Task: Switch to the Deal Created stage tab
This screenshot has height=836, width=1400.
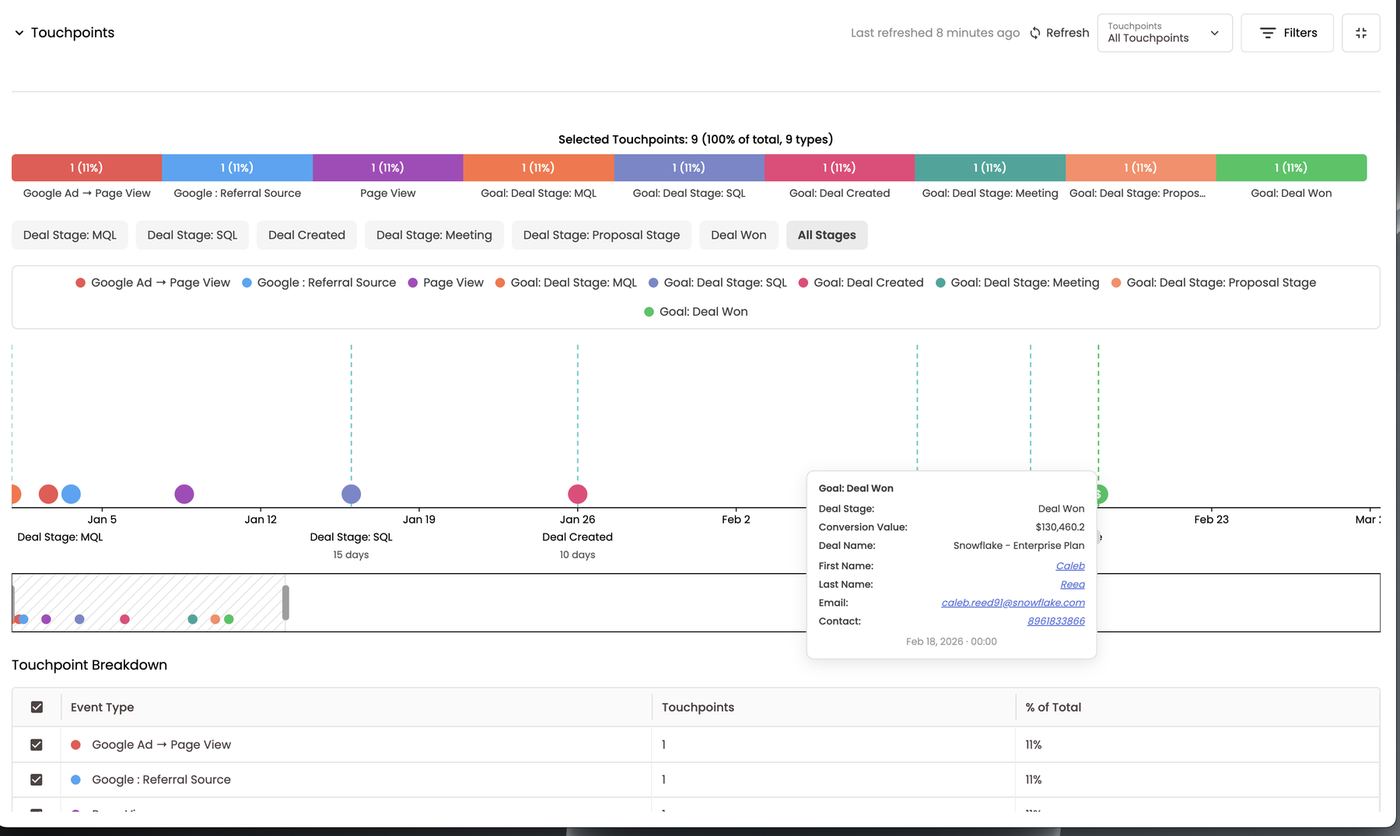Action: pos(307,235)
